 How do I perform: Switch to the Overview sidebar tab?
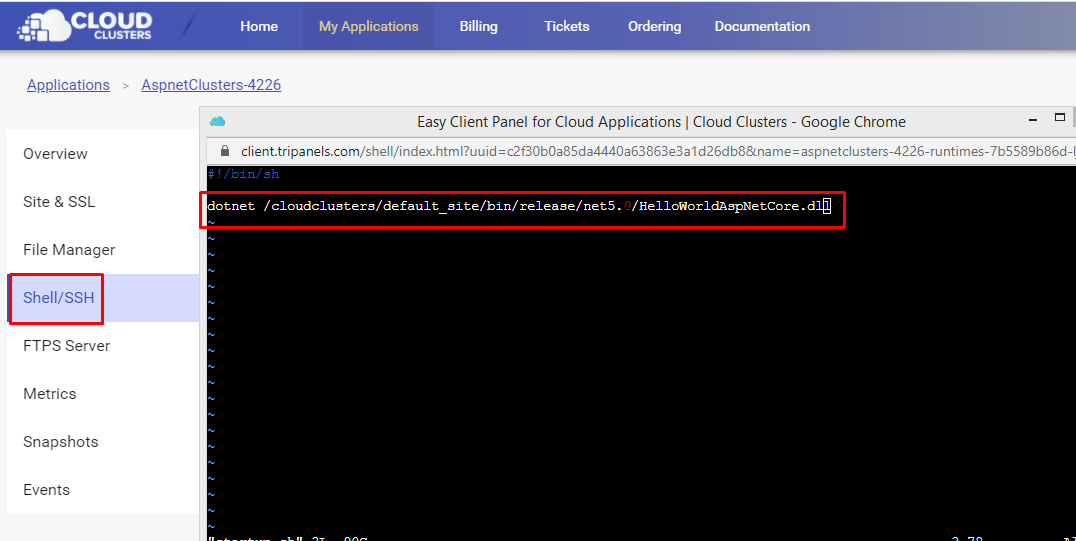click(55, 154)
